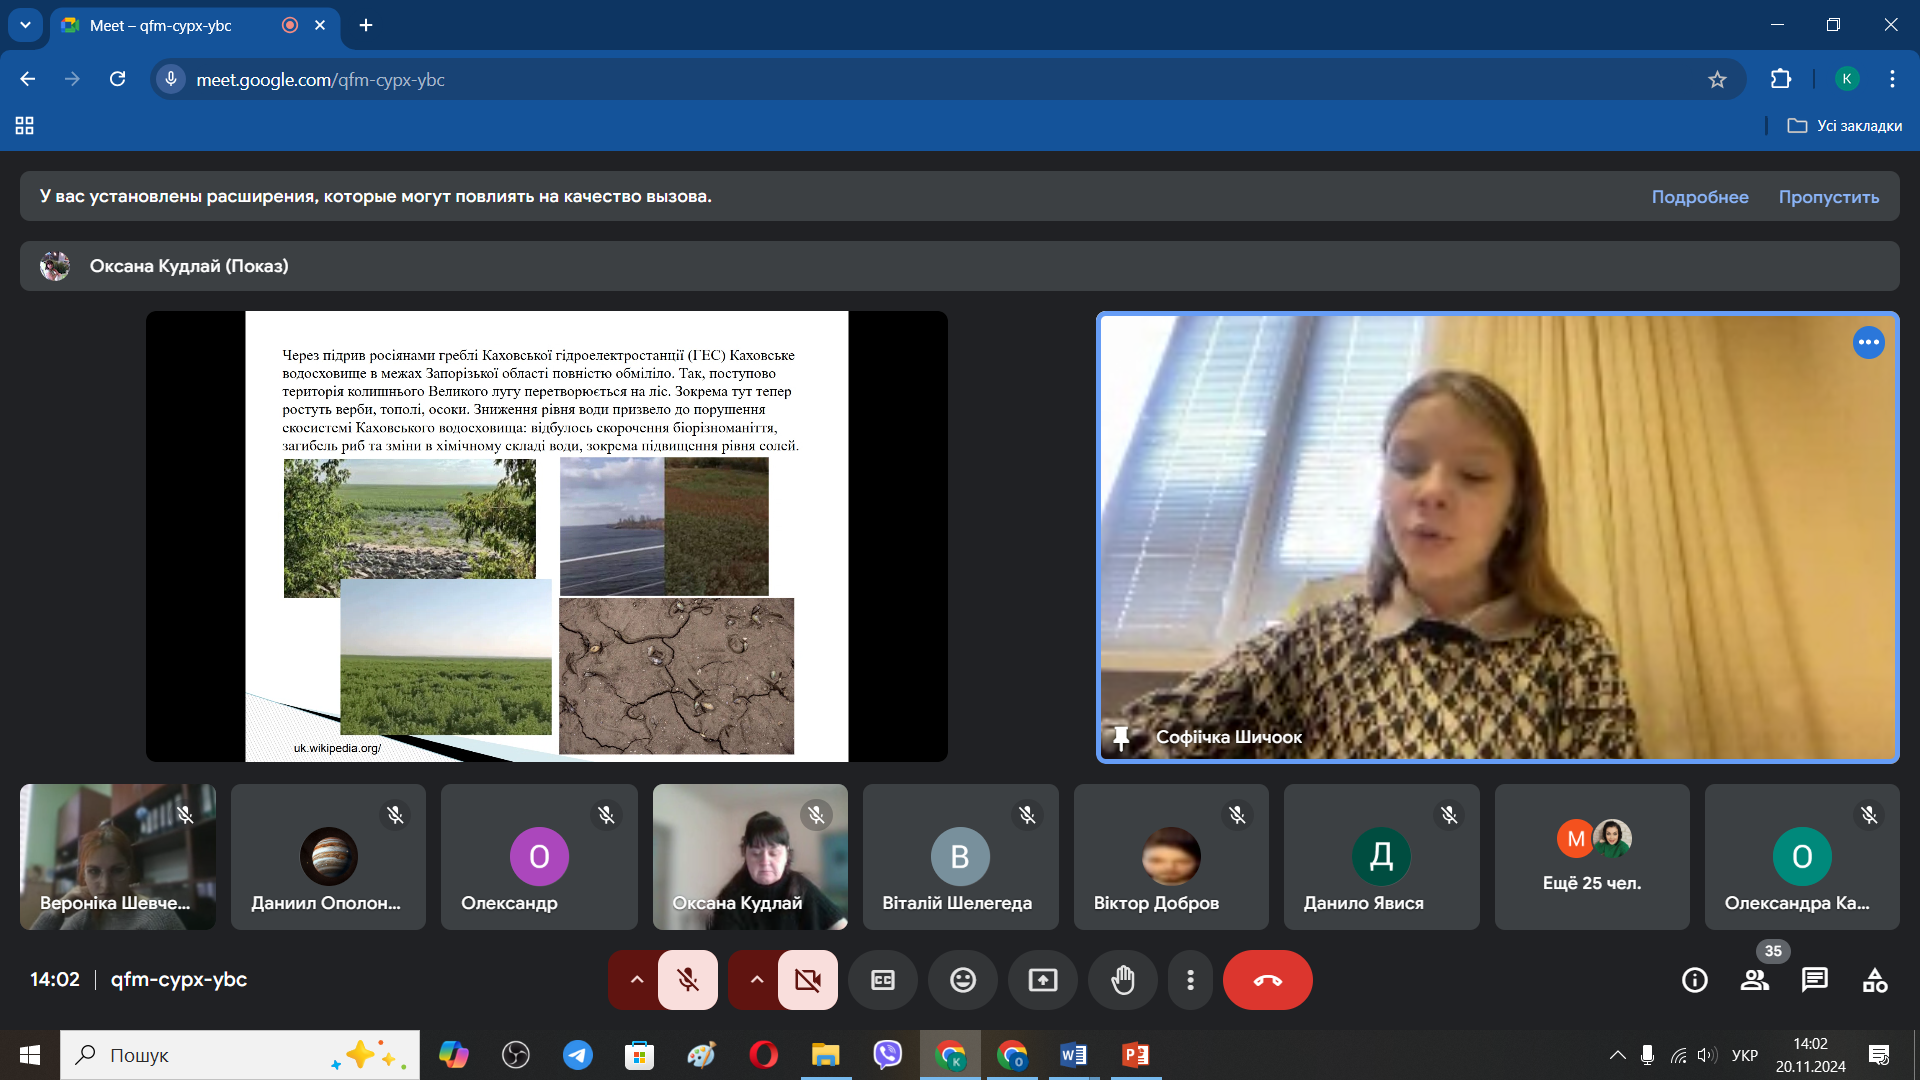This screenshot has width=1920, height=1080.
Task: Click the present screen button
Action: tap(1042, 980)
